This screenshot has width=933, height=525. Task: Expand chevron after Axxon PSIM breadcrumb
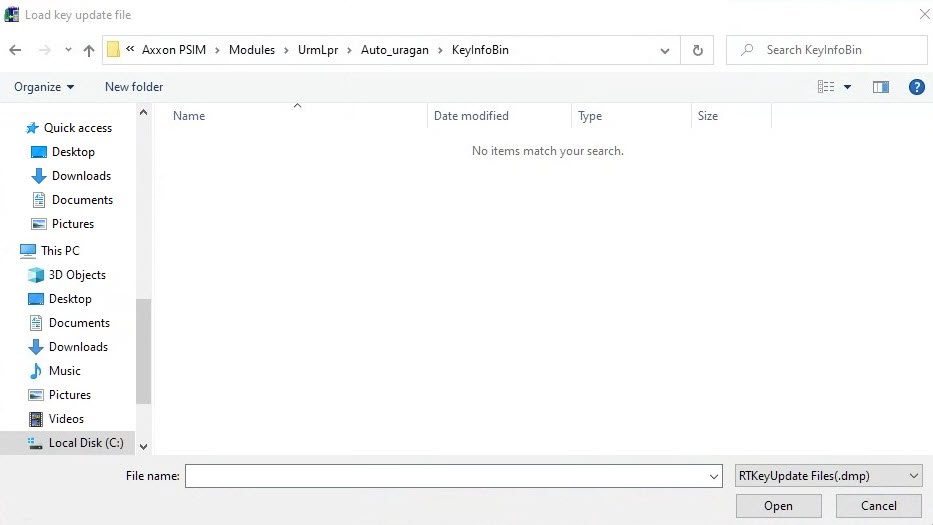217,51
